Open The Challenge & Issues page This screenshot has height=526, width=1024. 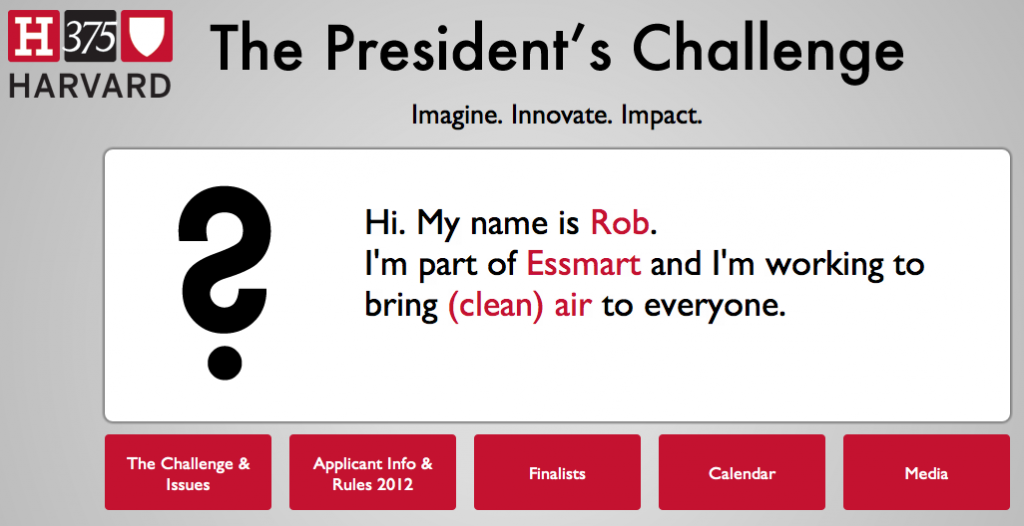[188, 472]
